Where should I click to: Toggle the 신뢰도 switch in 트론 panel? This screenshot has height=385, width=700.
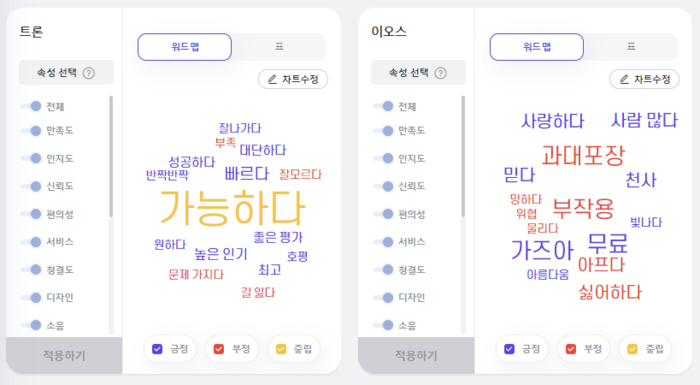pyautogui.click(x=31, y=186)
